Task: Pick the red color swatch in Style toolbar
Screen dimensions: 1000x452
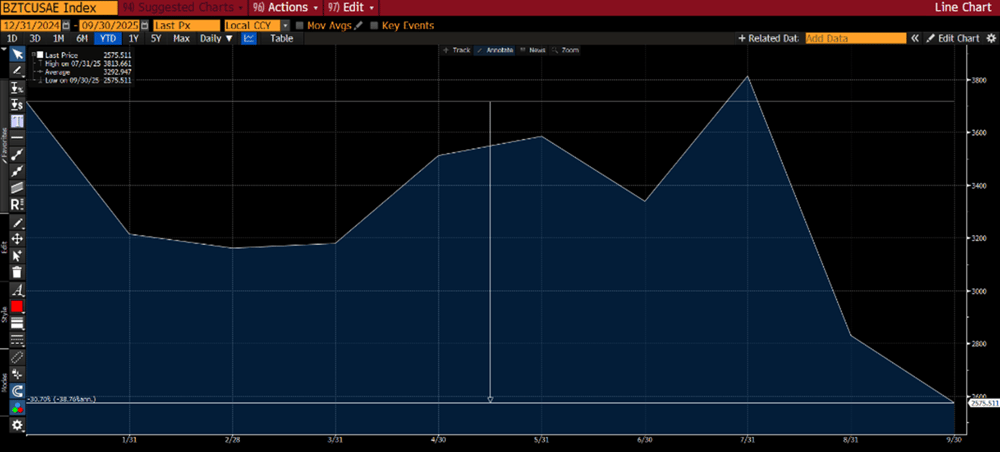Action: pyautogui.click(x=17, y=306)
